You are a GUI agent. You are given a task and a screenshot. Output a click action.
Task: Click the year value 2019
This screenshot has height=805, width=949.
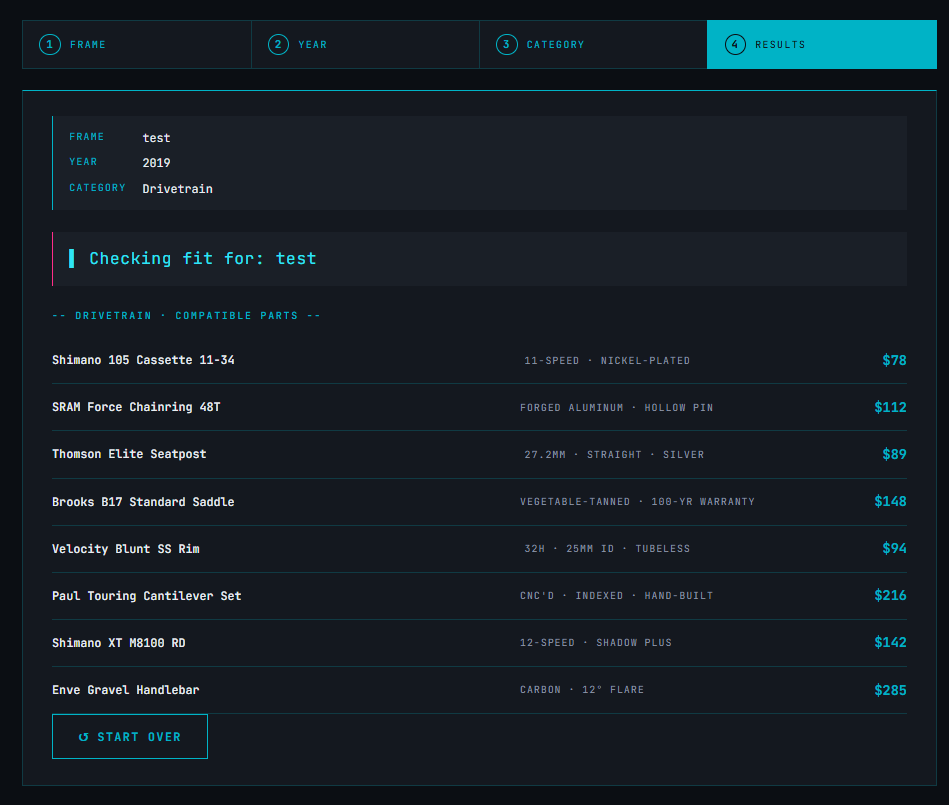(x=156, y=163)
